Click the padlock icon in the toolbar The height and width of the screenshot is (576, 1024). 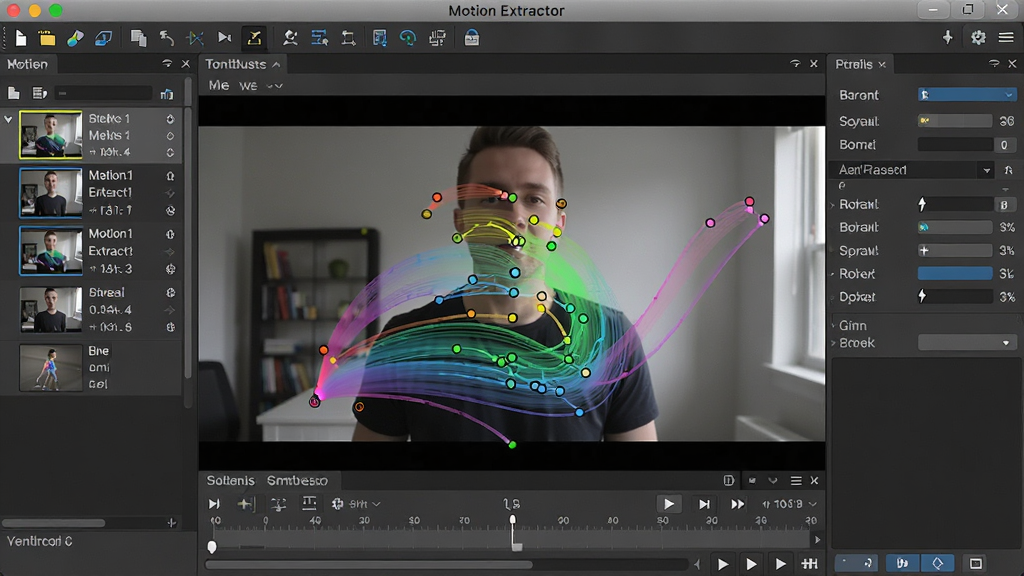point(472,39)
